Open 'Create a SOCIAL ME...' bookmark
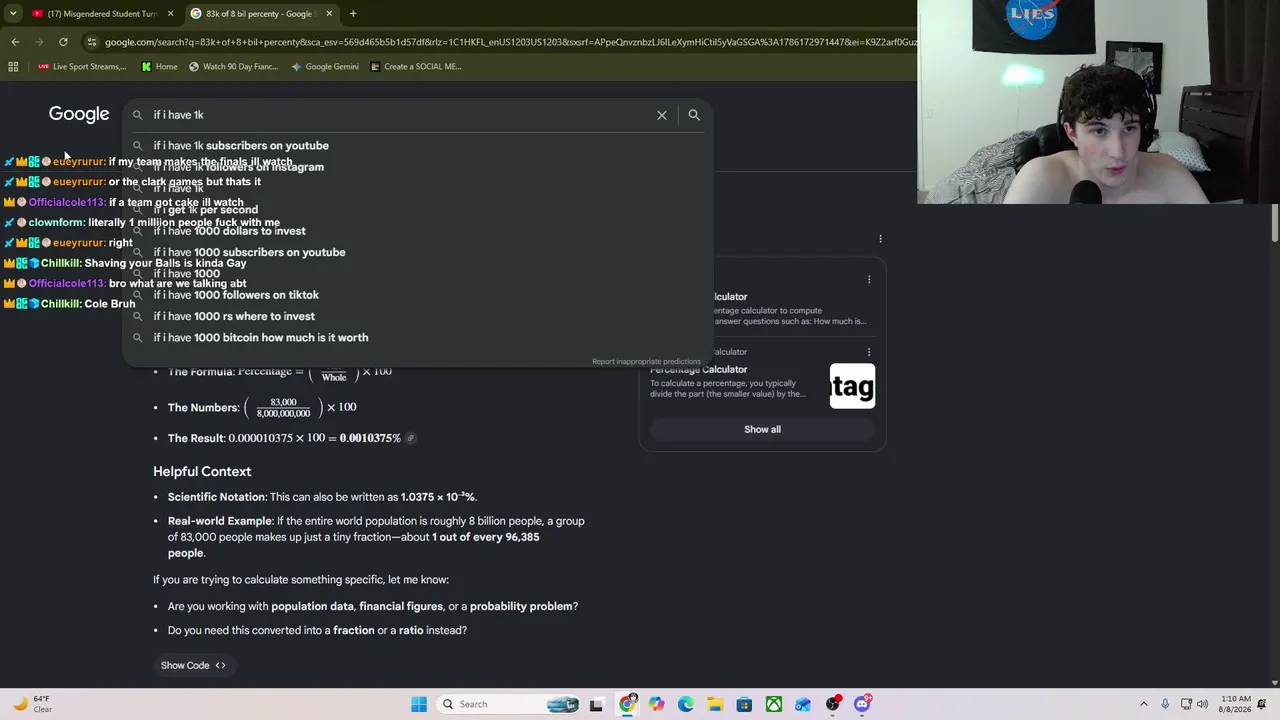1280x720 pixels. [x=416, y=67]
